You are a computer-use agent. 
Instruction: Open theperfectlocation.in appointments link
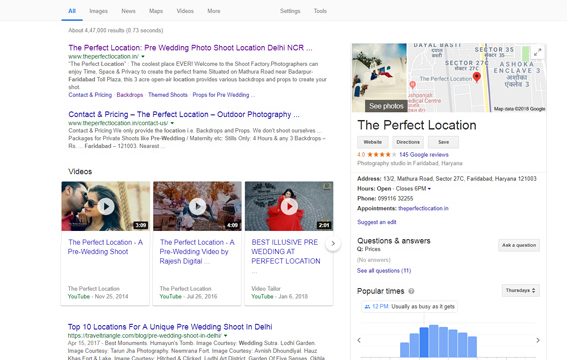pyautogui.click(x=423, y=208)
